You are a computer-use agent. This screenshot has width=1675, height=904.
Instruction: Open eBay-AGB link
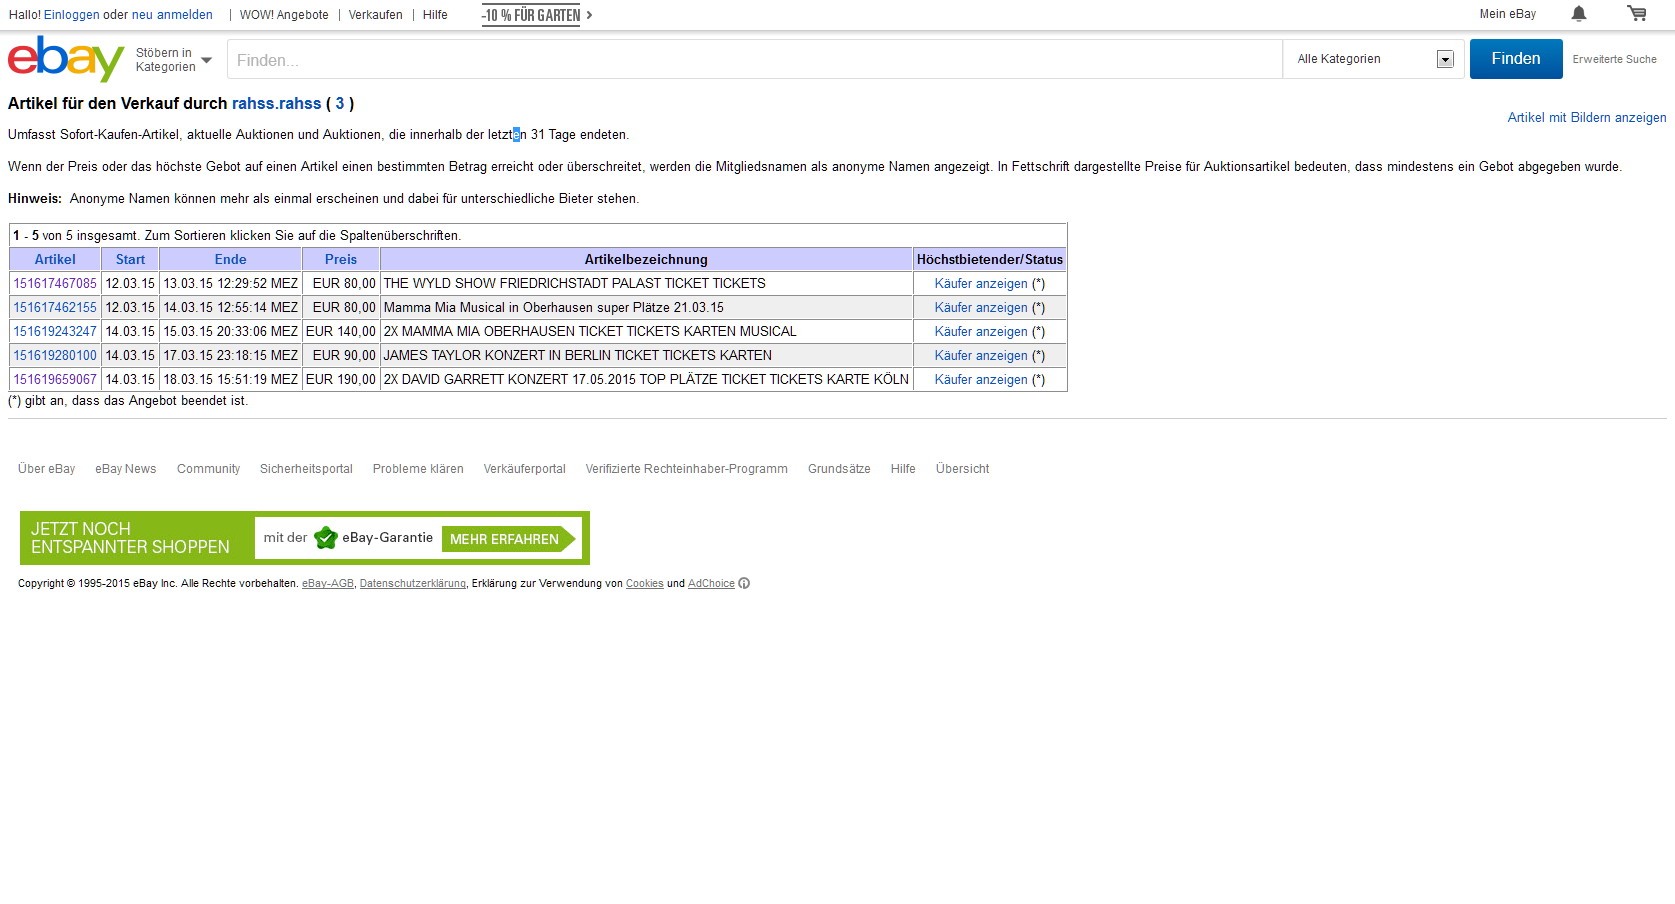click(328, 584)
